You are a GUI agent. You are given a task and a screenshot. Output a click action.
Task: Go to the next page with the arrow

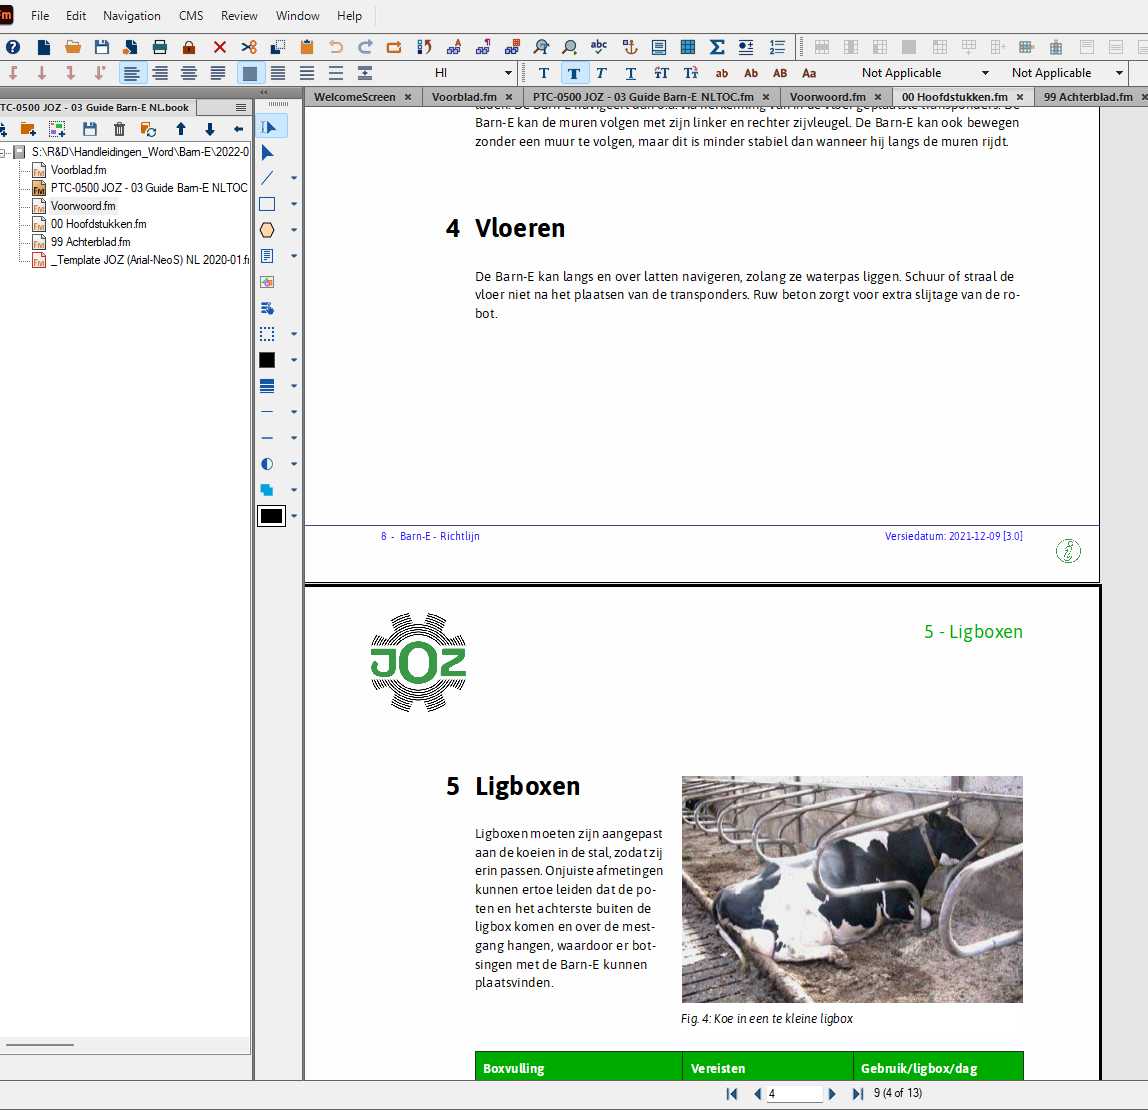point(833,1093)
